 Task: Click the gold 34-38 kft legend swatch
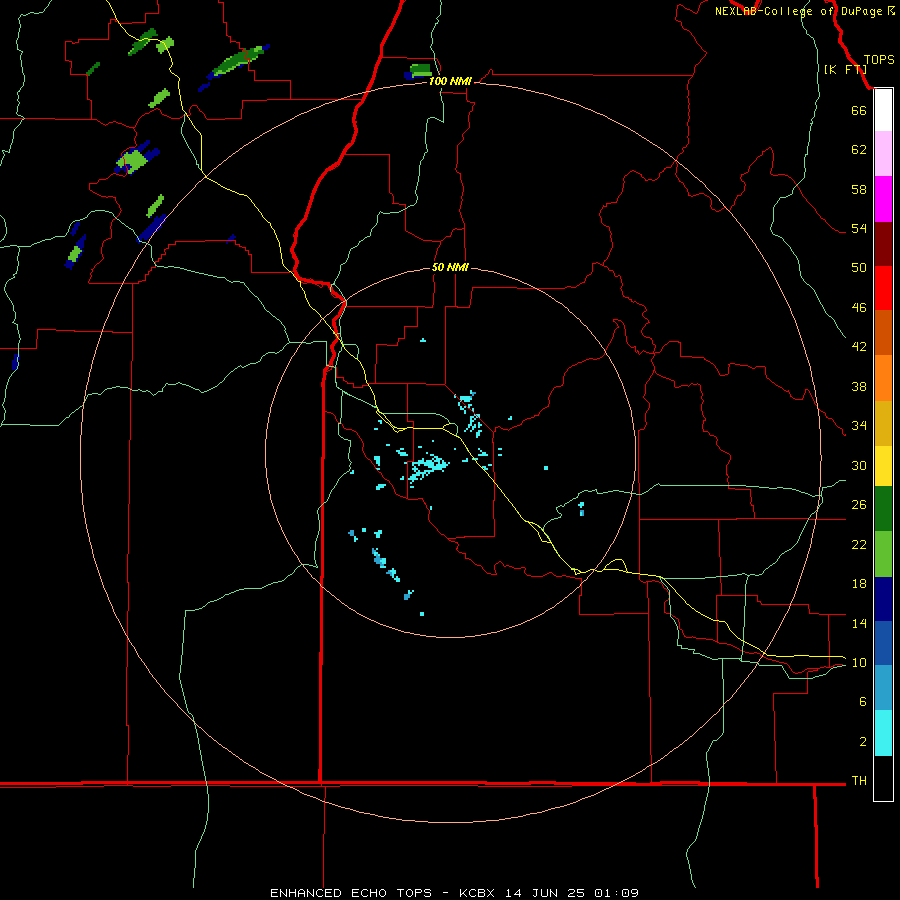pos(883,424)
